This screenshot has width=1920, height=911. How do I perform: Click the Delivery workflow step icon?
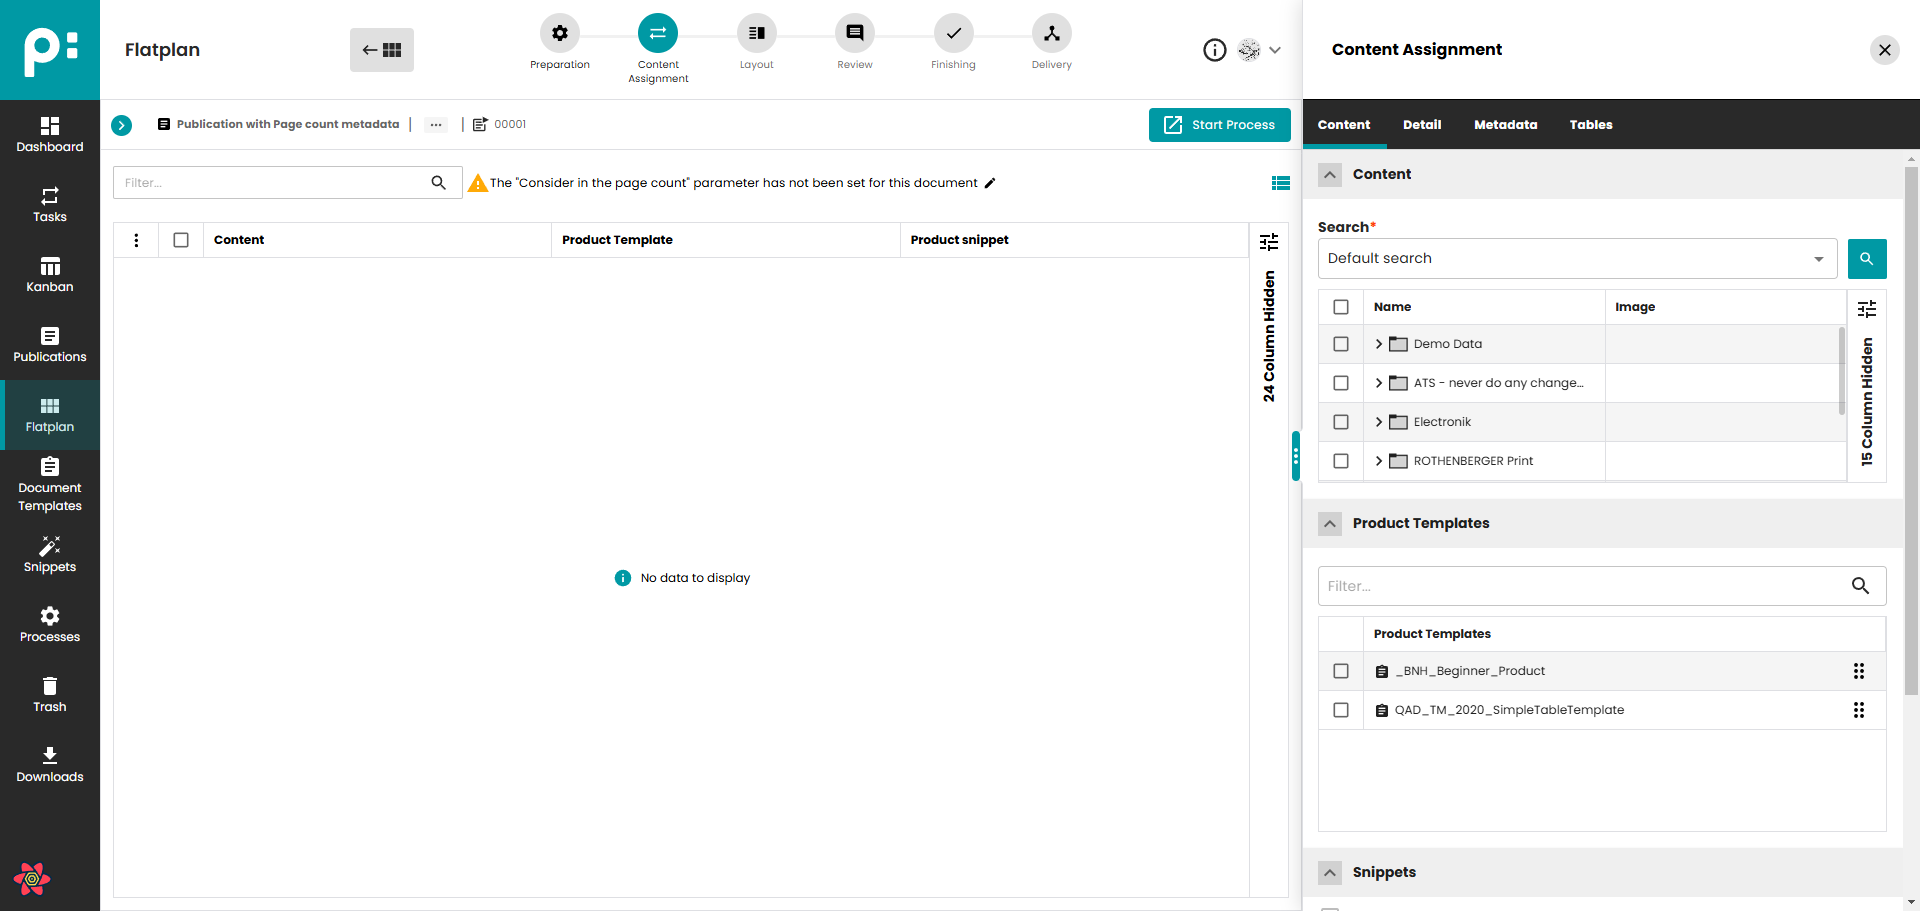pyautogui.click(x=1051, y=34)
